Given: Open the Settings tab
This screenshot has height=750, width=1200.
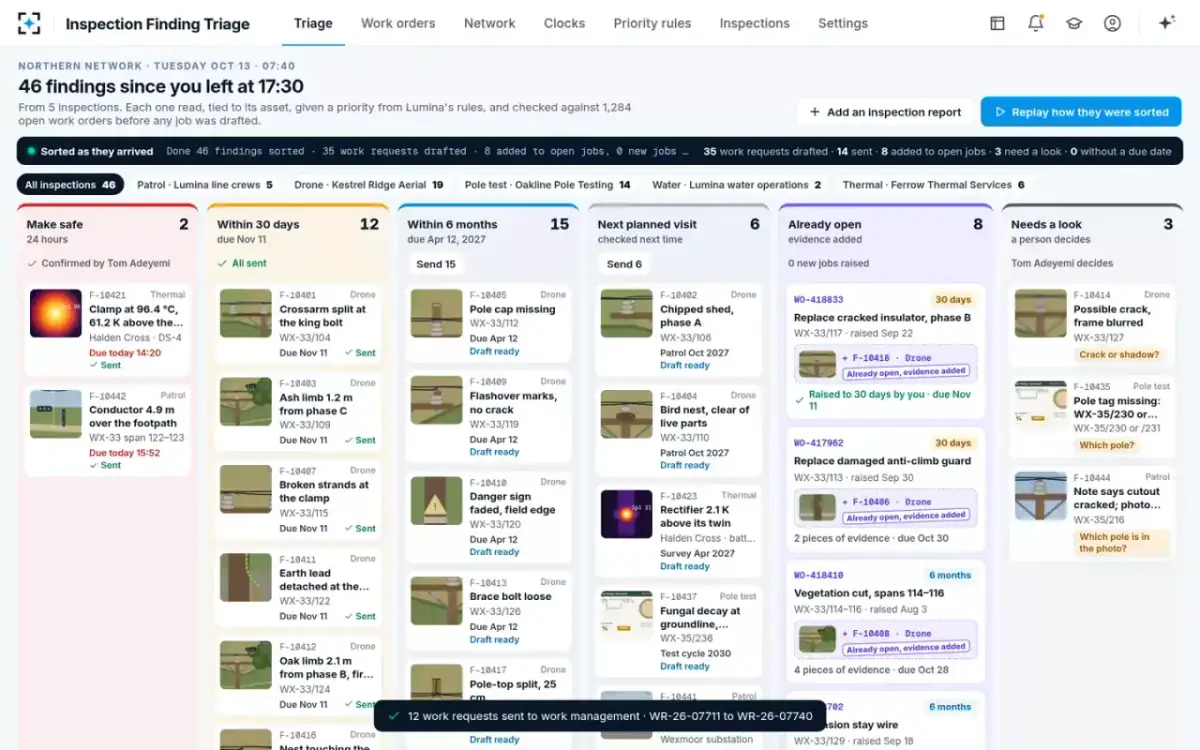Looking at the screenshot, I should point(843,23).
